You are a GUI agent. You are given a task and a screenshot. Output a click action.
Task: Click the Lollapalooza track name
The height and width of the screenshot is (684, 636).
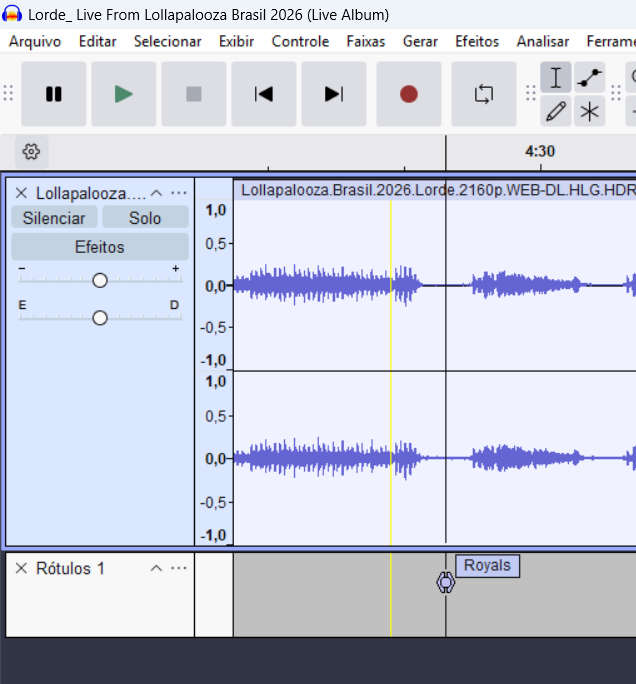pos(90,193)
